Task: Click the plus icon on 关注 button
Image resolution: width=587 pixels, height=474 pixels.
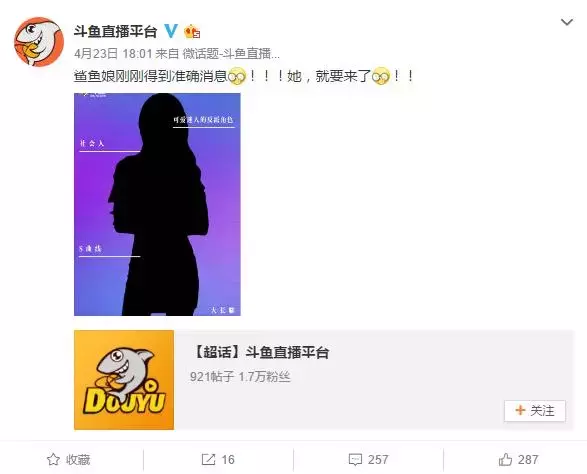Action: (520, 410)
